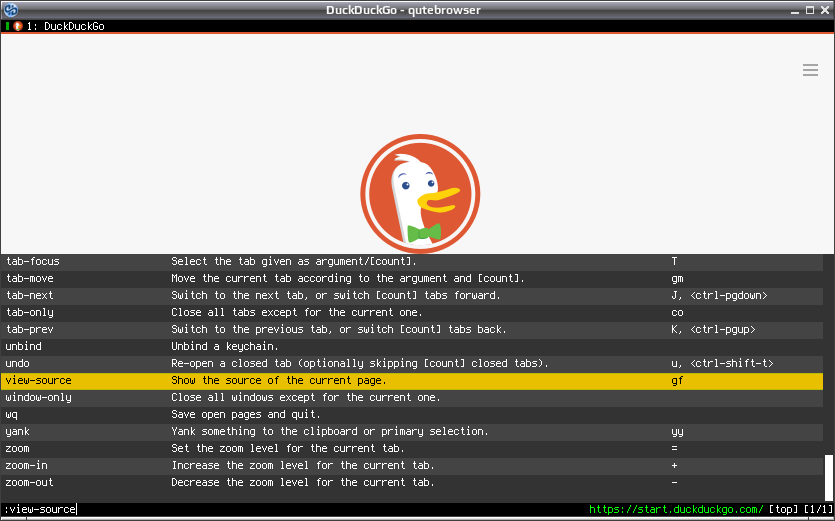Image resolution: width=835 pixels, height=521 pixels.
Task: Minimize the qutebrowser window
Action: (x=795, y=10)
